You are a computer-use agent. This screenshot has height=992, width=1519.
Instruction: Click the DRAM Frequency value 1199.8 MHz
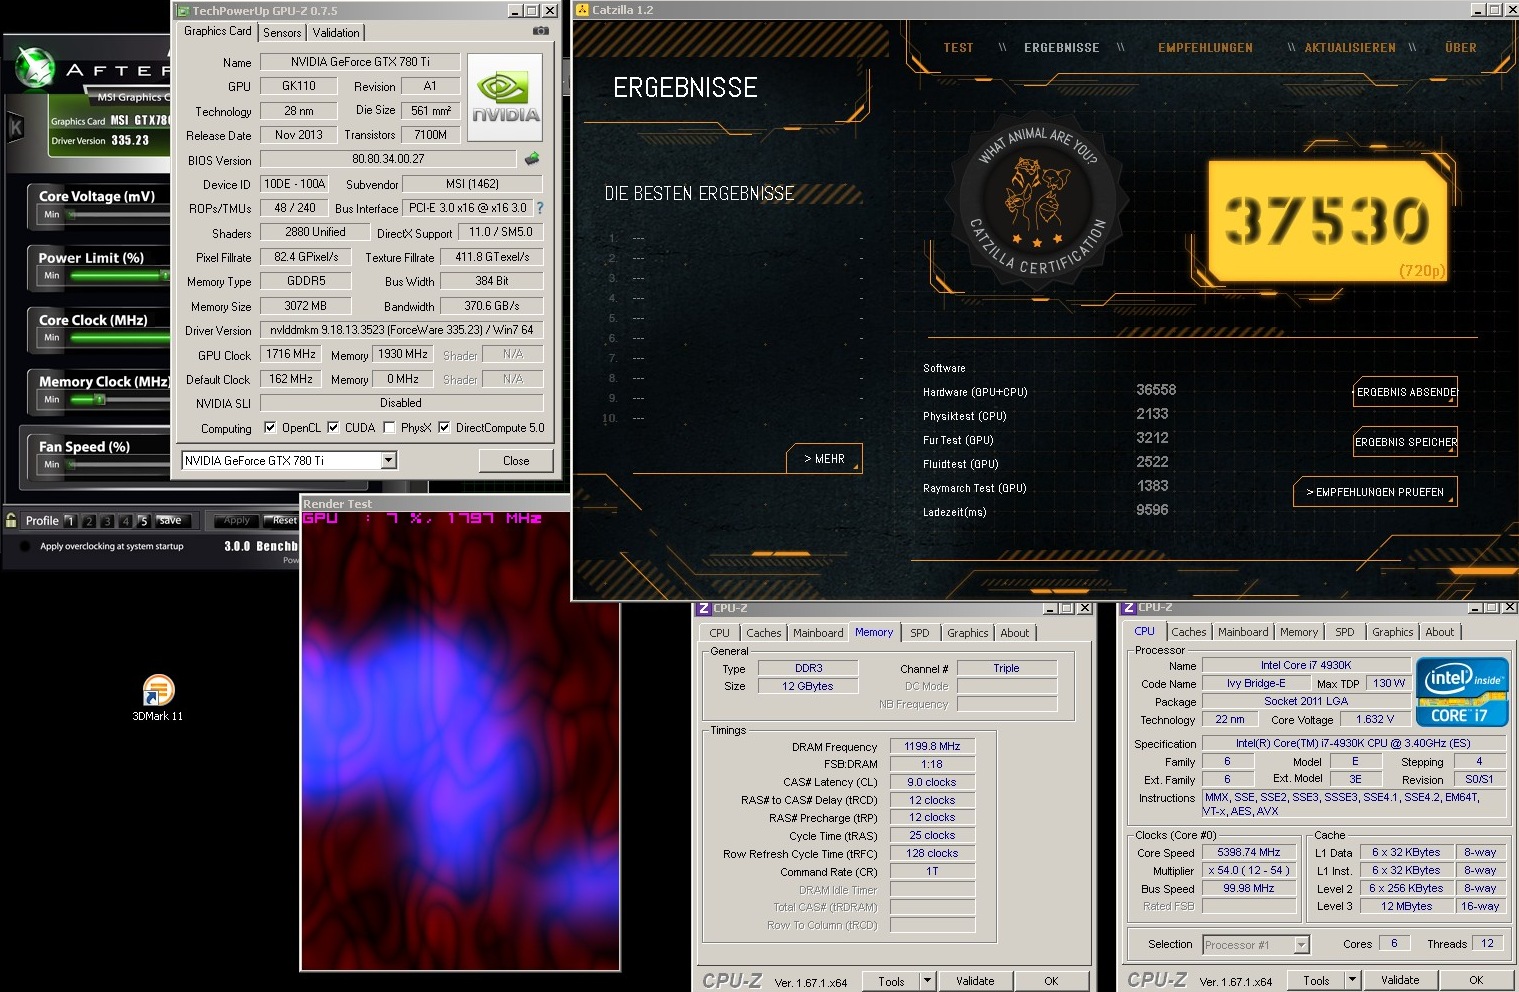(932, 746)
